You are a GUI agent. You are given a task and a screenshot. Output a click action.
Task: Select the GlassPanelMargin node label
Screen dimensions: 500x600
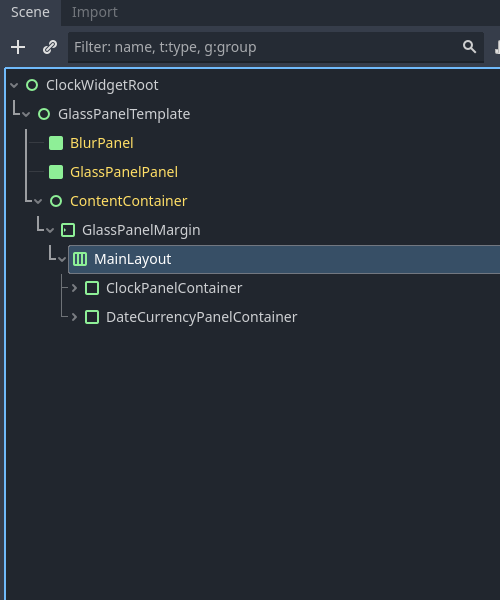(x=141, y=230)
